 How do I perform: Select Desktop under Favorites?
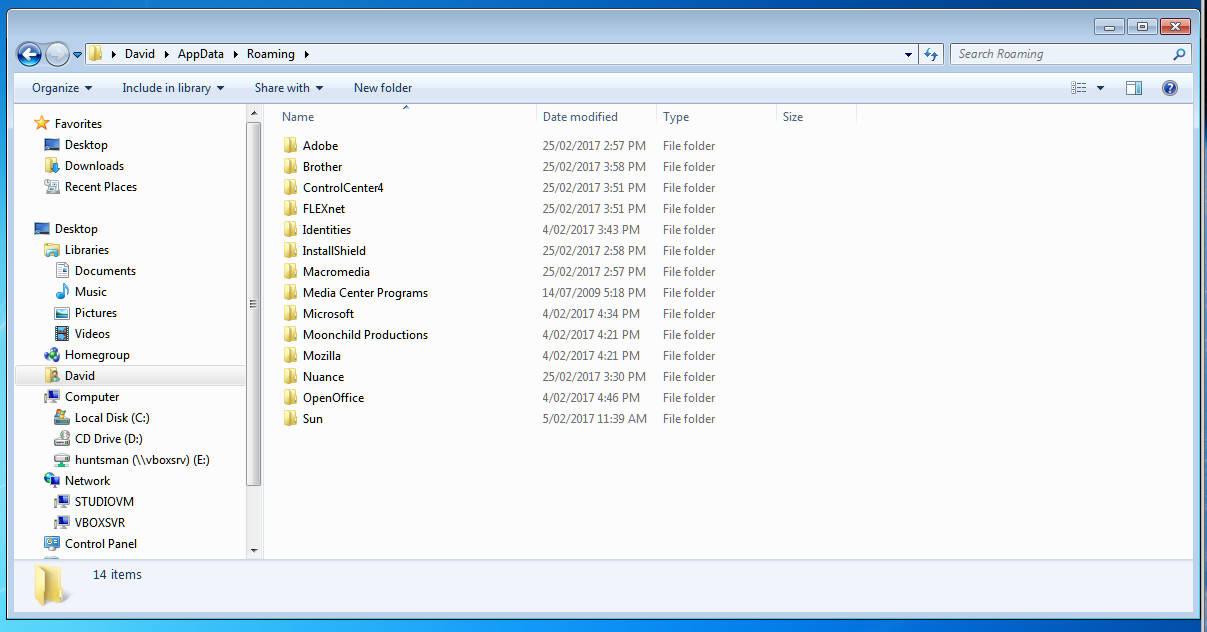[x=86, y=145]
